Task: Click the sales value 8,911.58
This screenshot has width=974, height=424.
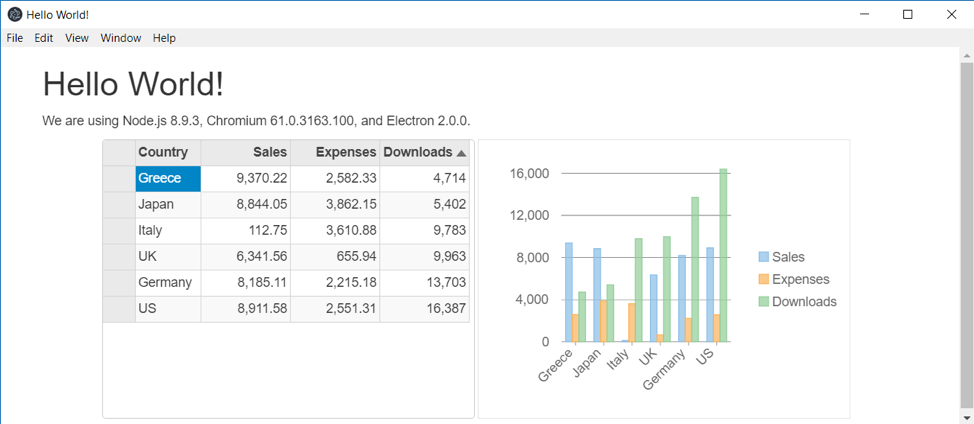Action: pyautogui.click(x=245, y=309)
